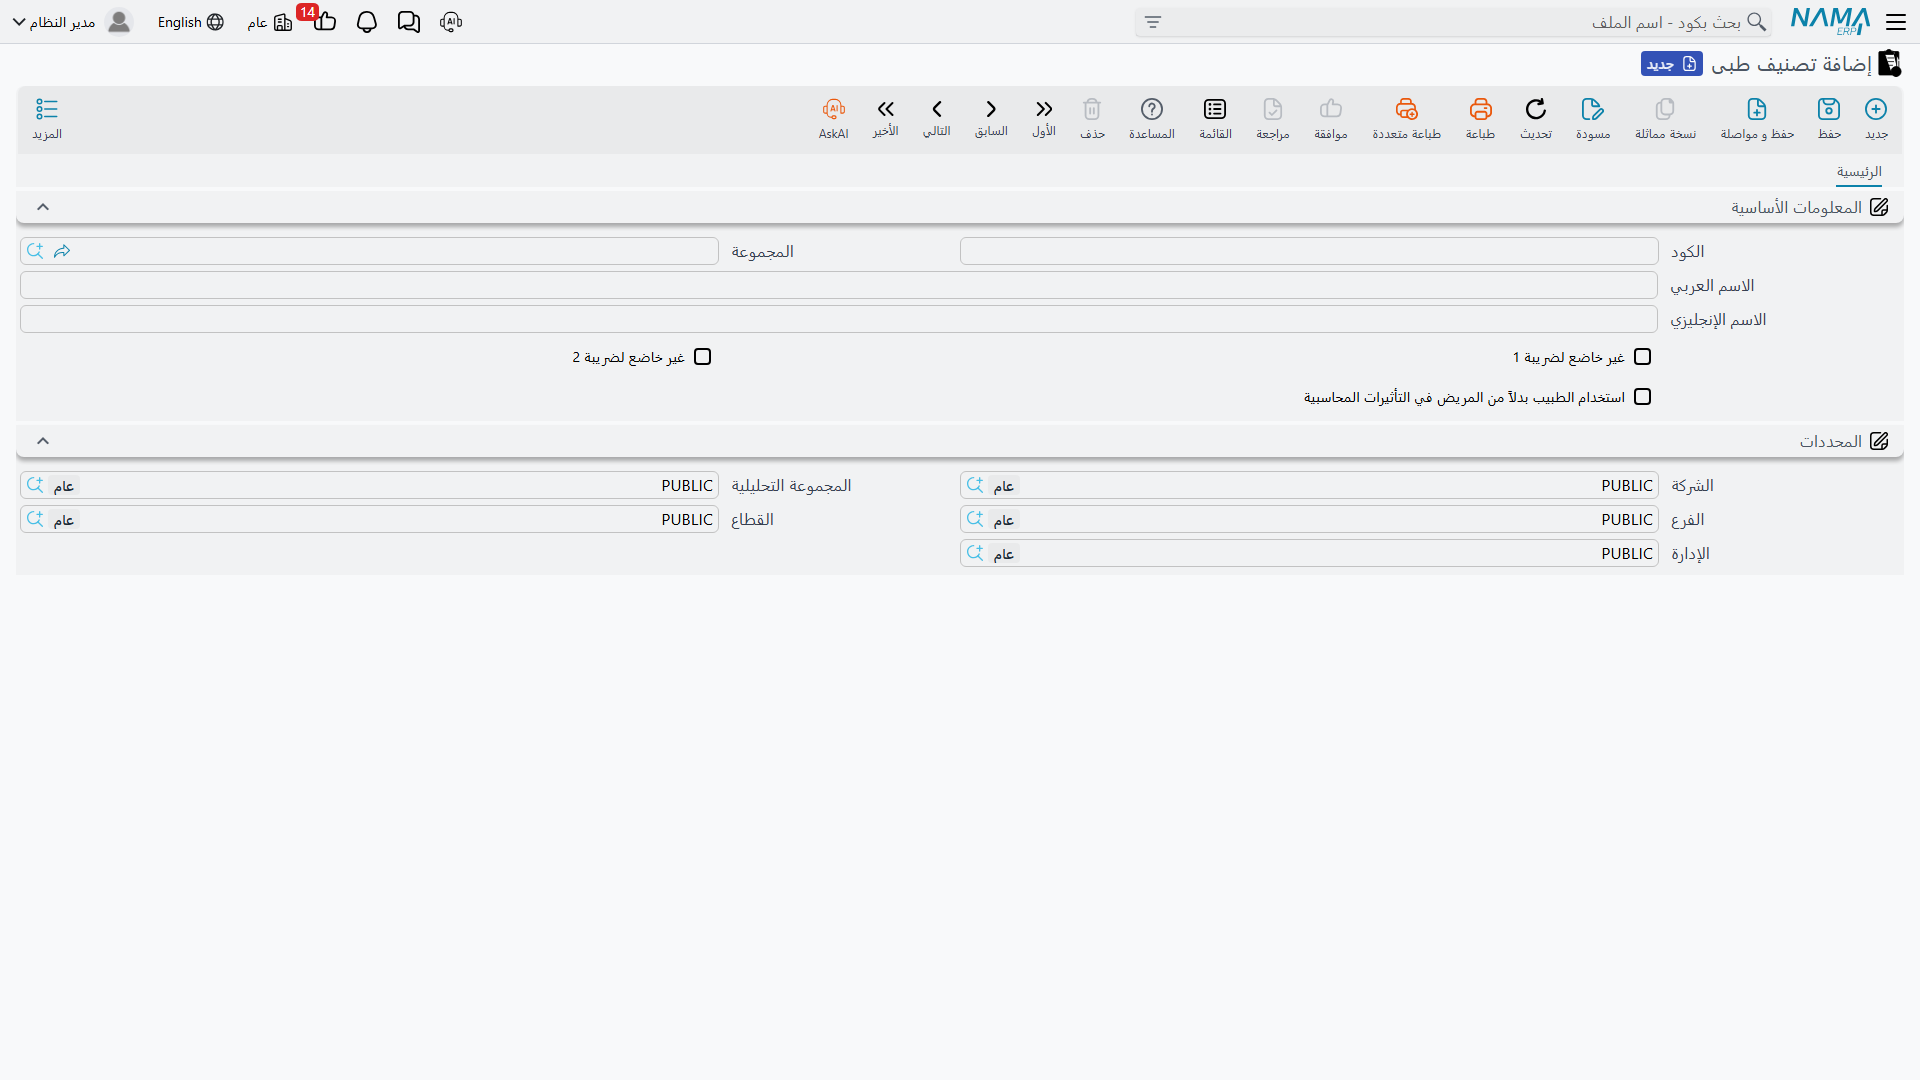
Task: Open Sector (القطاع) field search icon
Action: pos(35,519)
